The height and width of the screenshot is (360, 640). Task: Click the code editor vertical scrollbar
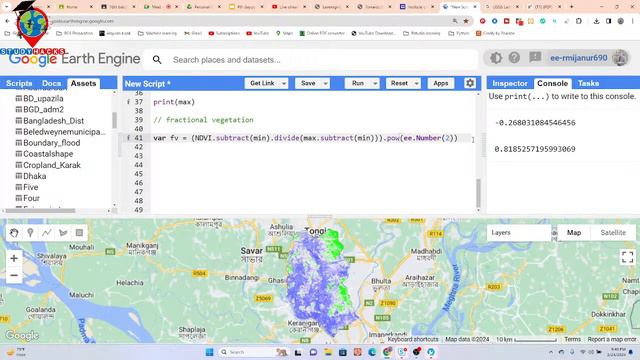[478, 193]
